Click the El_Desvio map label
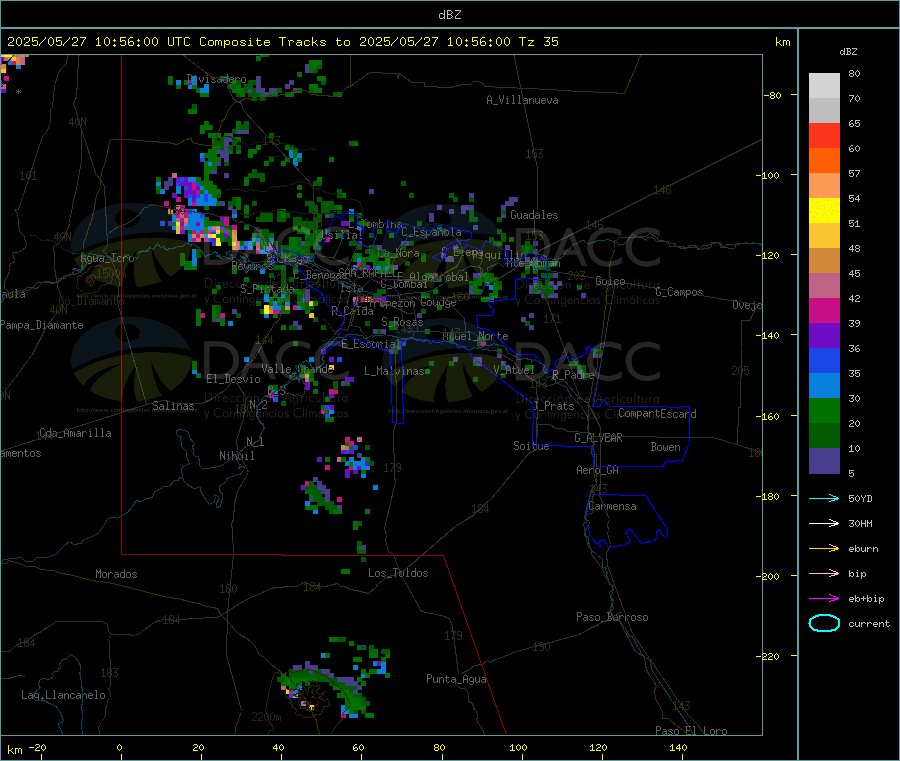 pos(234,379)
